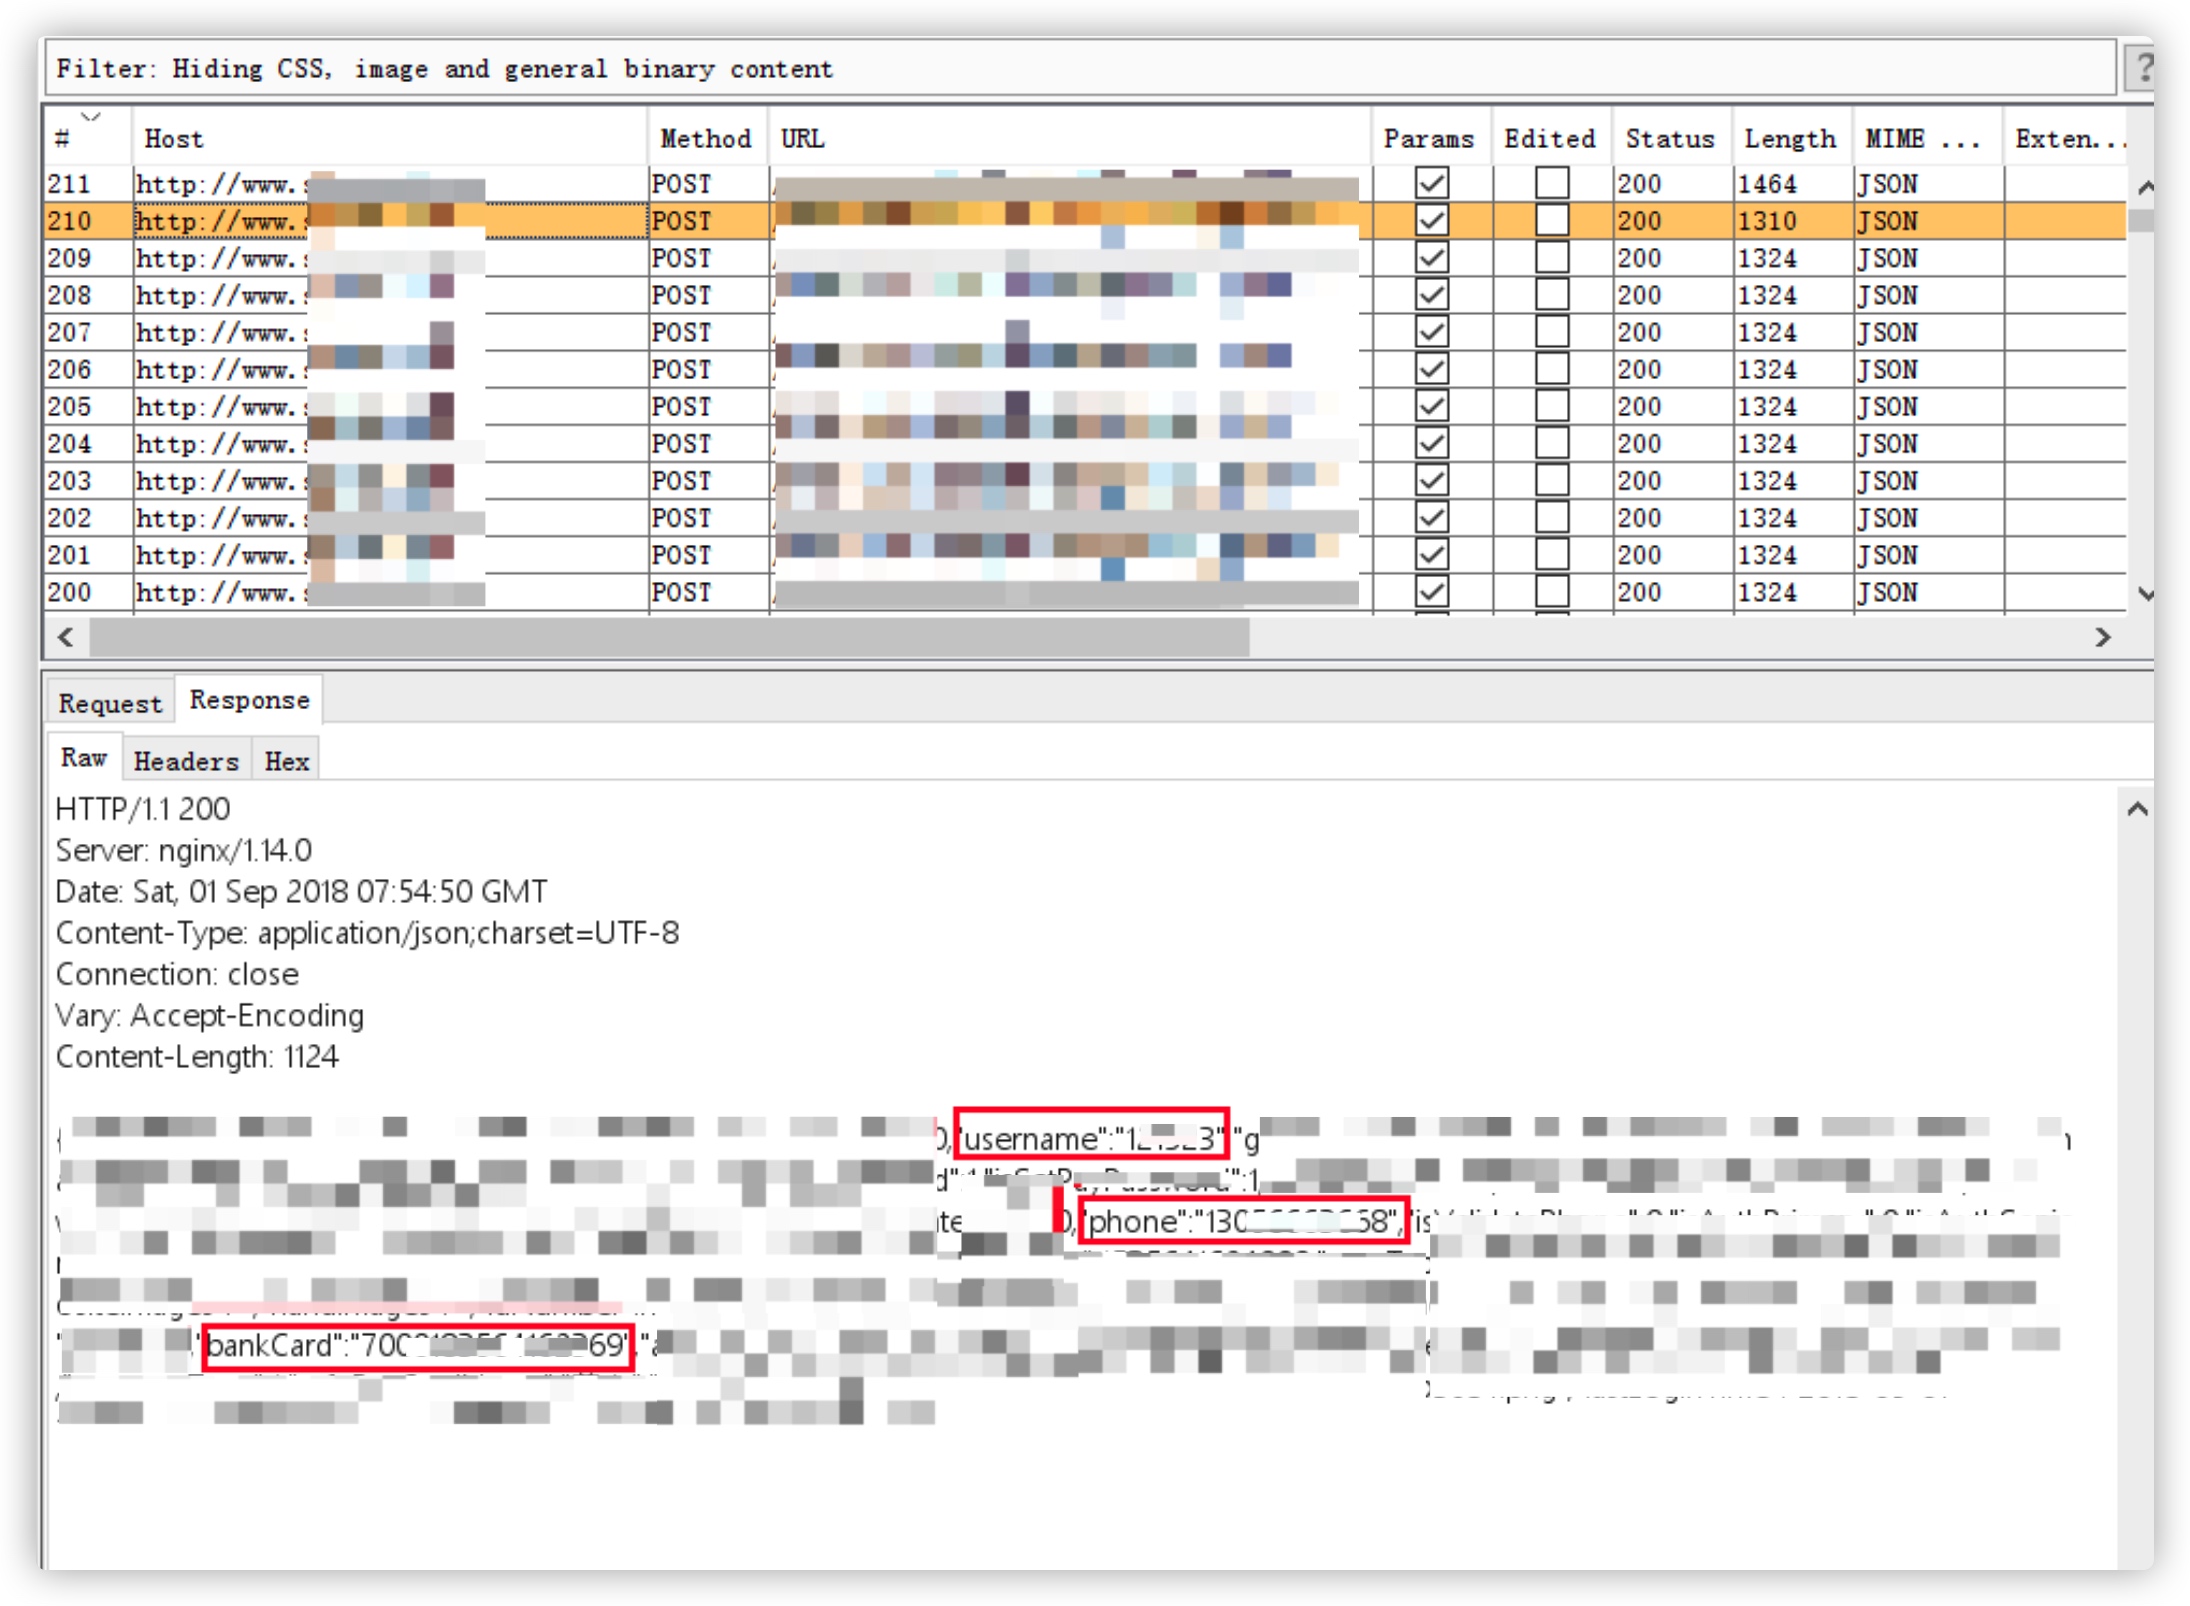Click the horizontal scroll left arrow
This screenshot has height=1606, width=2190.
coord(66,637)
